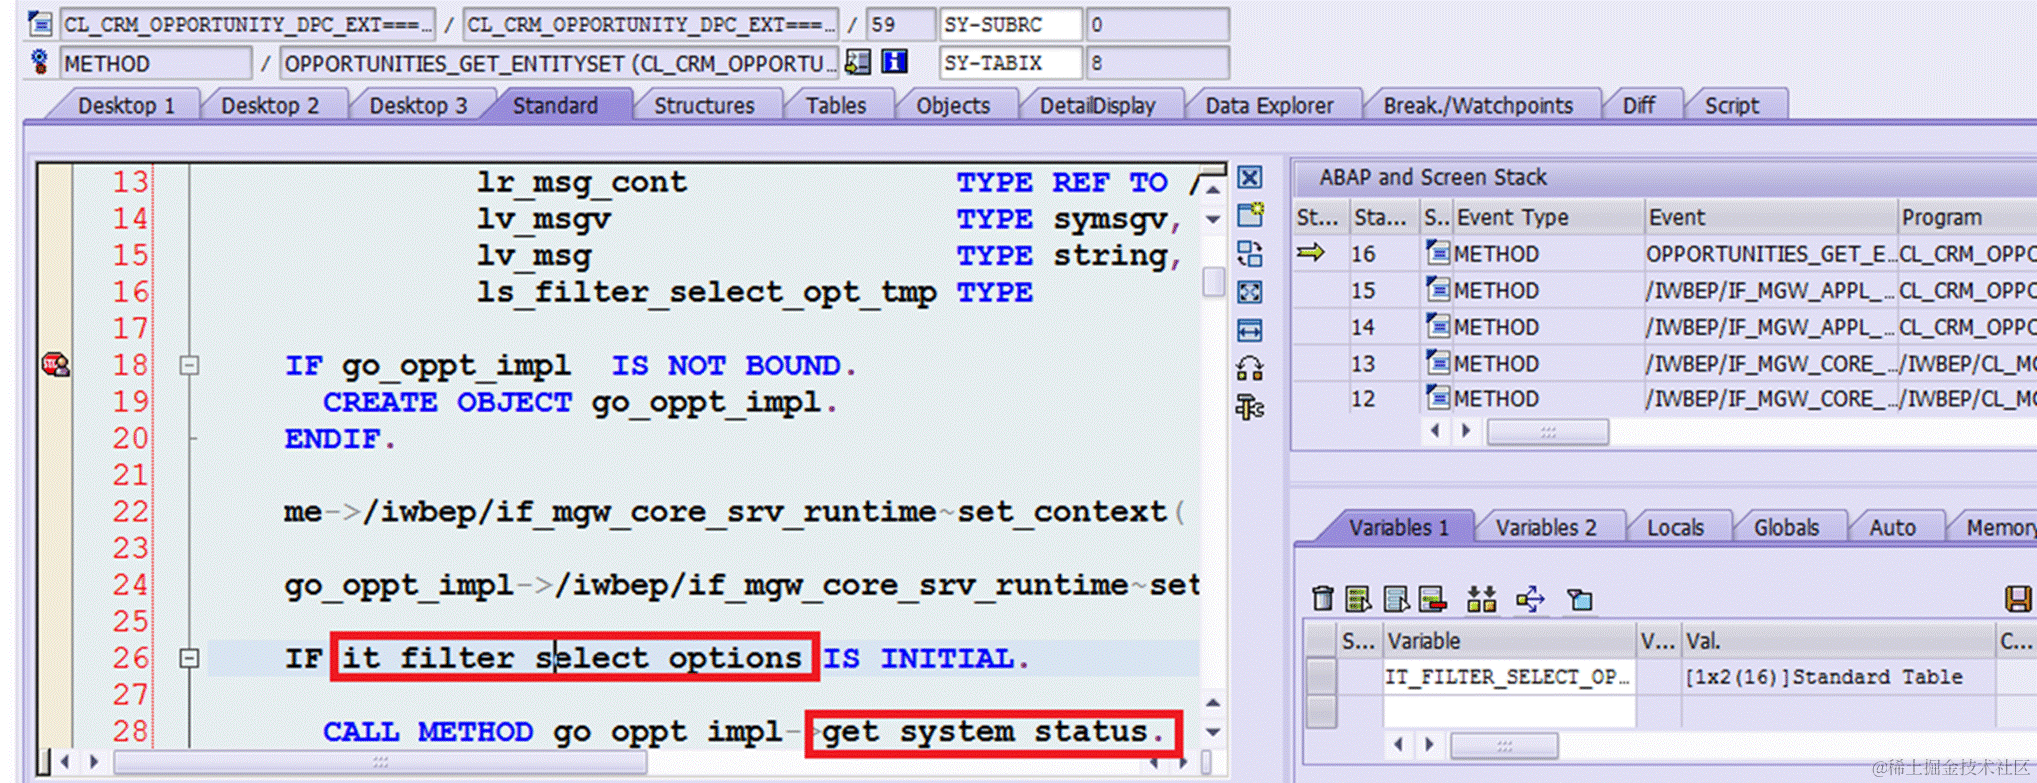Click IT_FILTER_SELECT_OP variable cell
Image resolution: width=2037 pixels, height=783 pixels.
(1509, 677)
